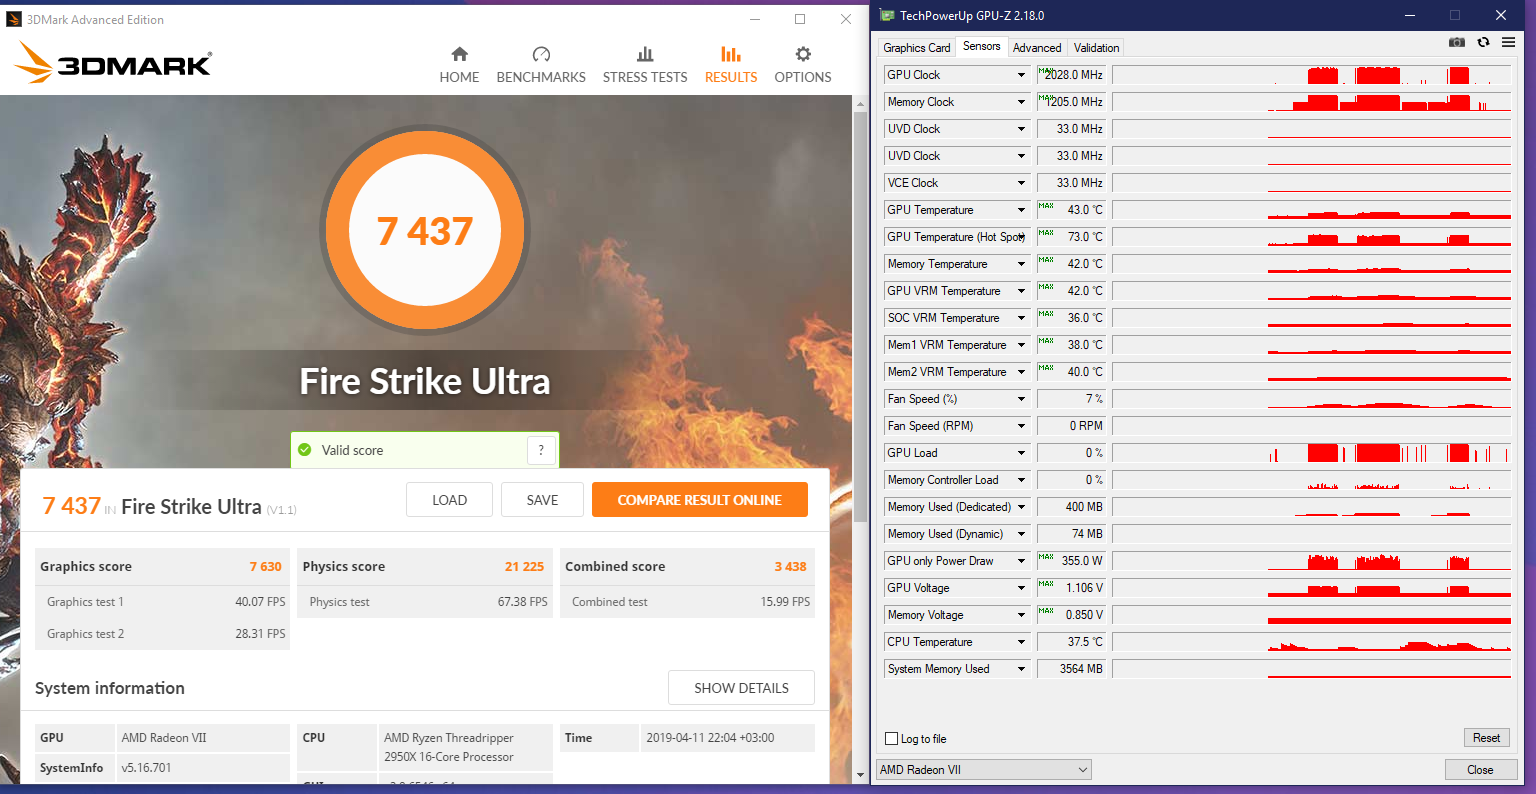Switch to STRESS TESTS in 3DMark
The height and width of the screenshot is (794, 1536).
point(645,65)
